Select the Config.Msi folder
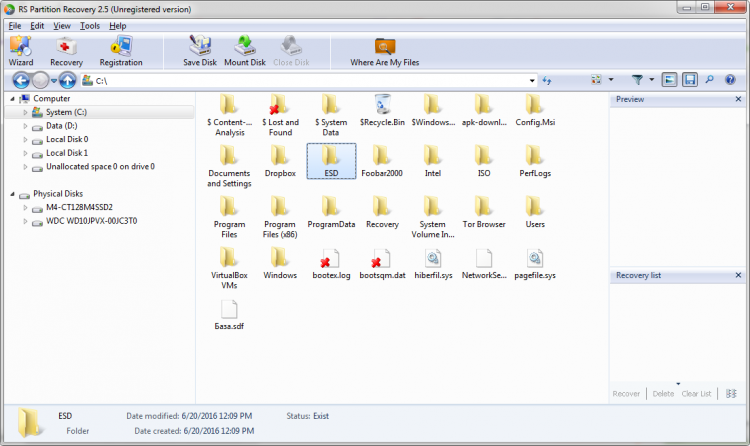This screenshot has height=446, width=750. click(x=535, y=111)
